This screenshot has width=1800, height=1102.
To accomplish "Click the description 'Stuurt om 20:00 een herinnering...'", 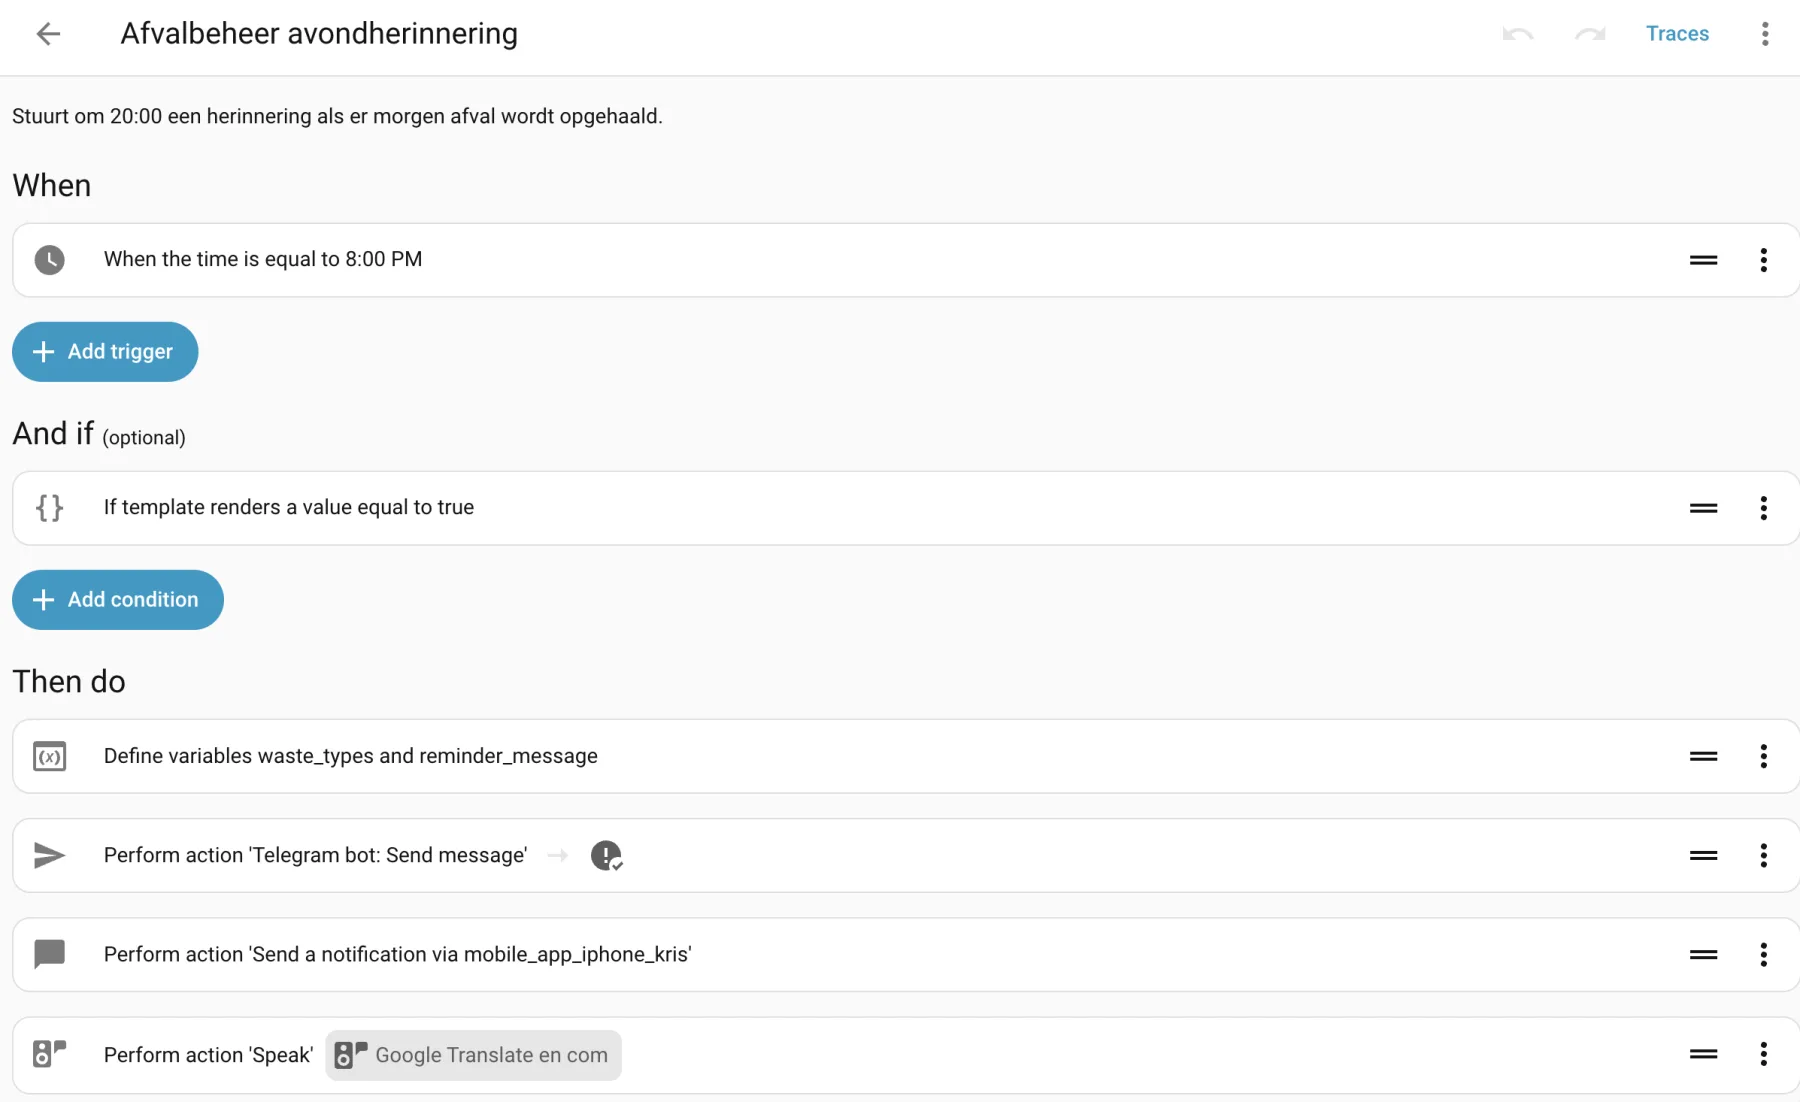I will (x=337, y=116).
